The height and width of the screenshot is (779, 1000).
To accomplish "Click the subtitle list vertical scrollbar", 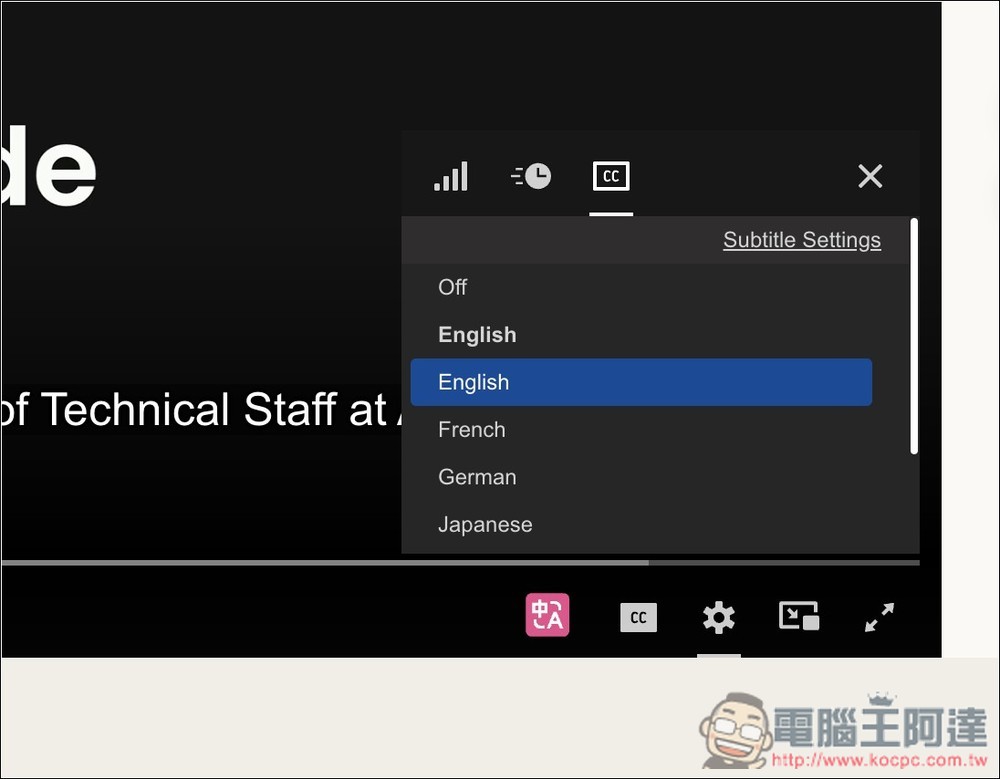I will [x=914, y=336].
